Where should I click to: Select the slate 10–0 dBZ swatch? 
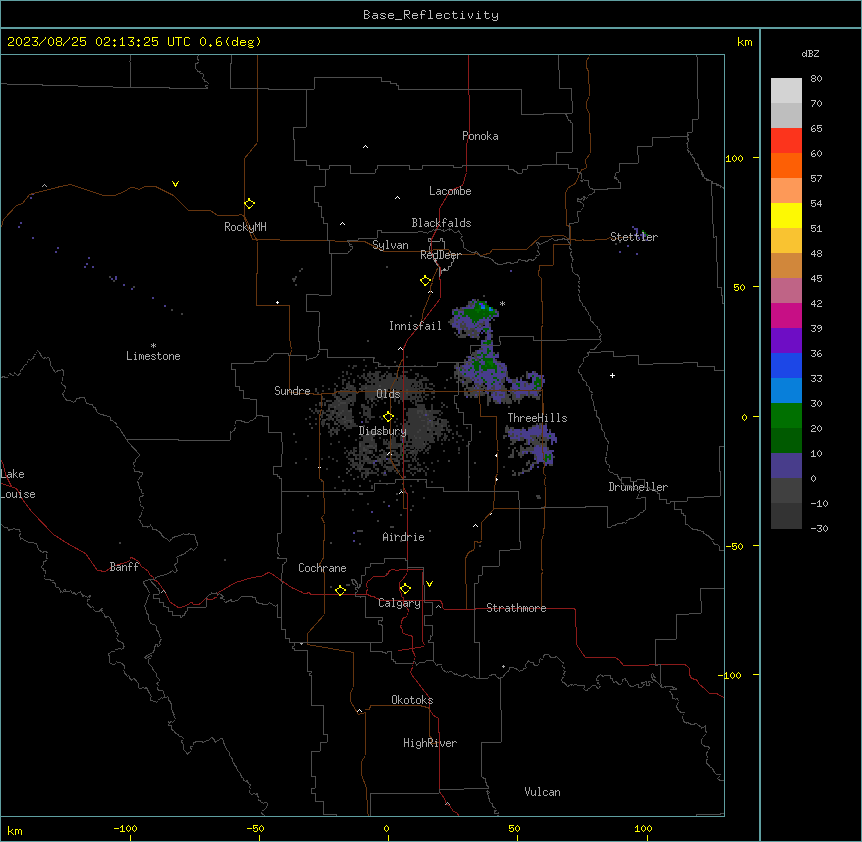coord(786,466)
